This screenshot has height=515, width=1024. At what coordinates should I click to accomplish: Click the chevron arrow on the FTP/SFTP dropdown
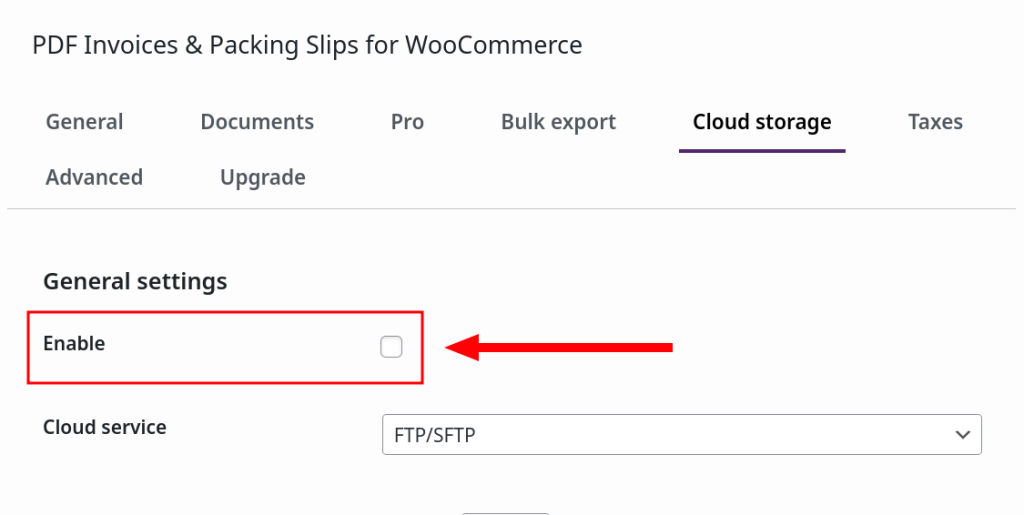pos(963,435)
